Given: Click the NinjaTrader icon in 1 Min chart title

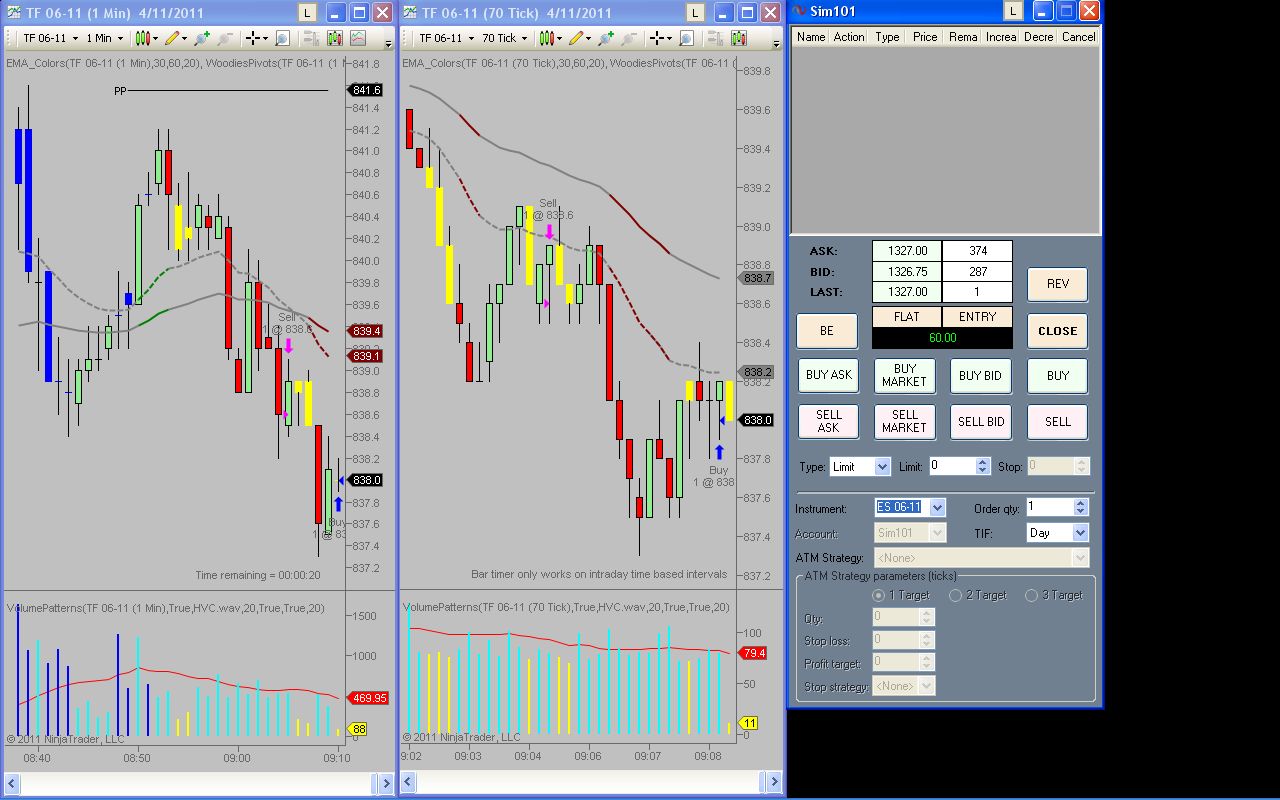Looking at the screenshot, I should (x=14, y=13).
